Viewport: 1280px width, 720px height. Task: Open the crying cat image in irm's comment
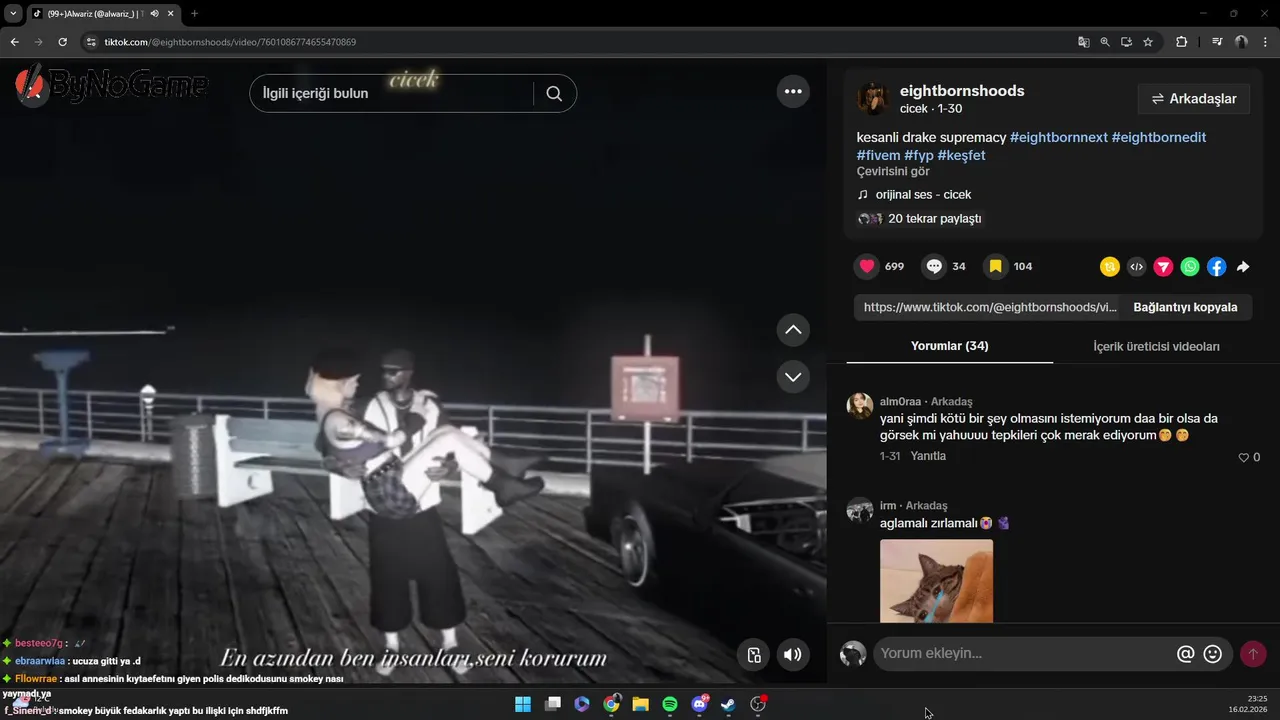pyautogui.click(x=936, y=581)
